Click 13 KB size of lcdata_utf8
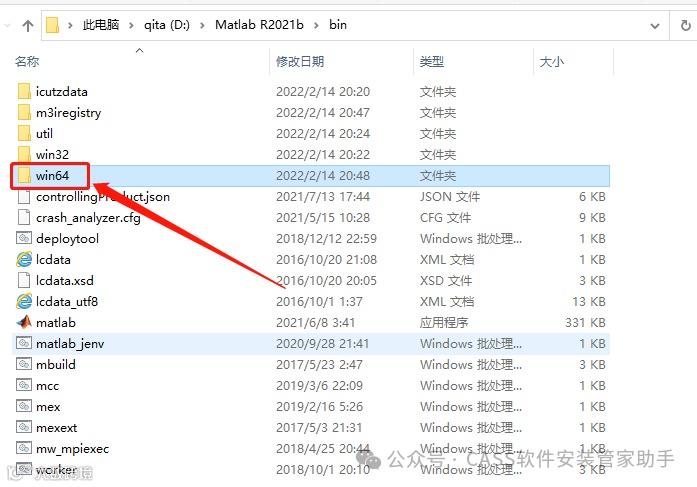The width and height of the screenshot is (697, 487). click(589, 301)
